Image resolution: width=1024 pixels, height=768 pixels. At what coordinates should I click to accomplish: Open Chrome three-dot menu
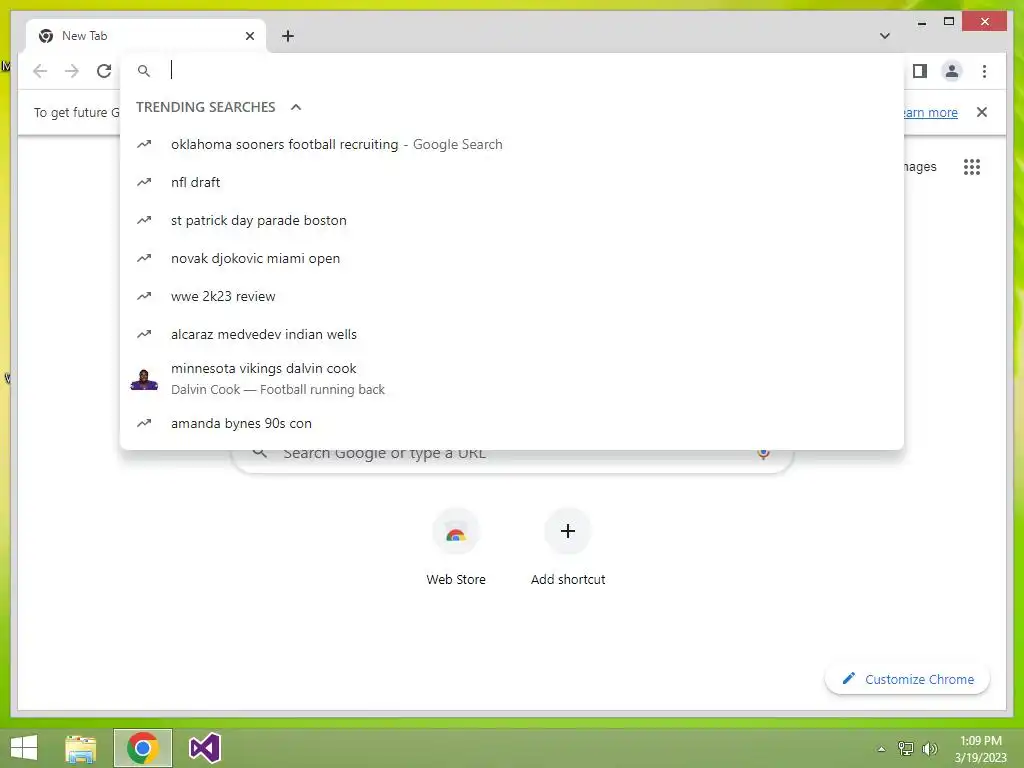(984, 71)
